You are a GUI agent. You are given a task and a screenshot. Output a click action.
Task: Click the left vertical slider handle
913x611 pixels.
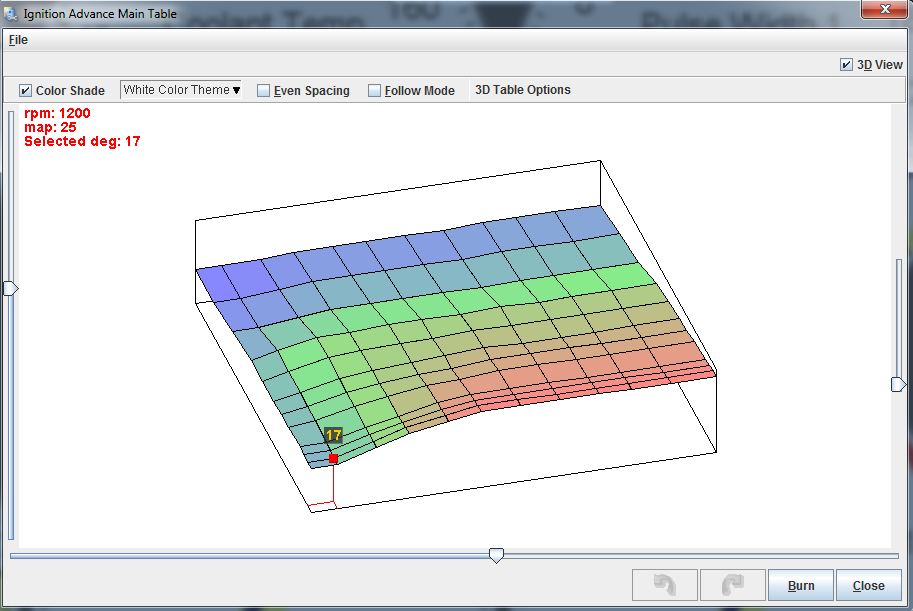tap(11, 288)
